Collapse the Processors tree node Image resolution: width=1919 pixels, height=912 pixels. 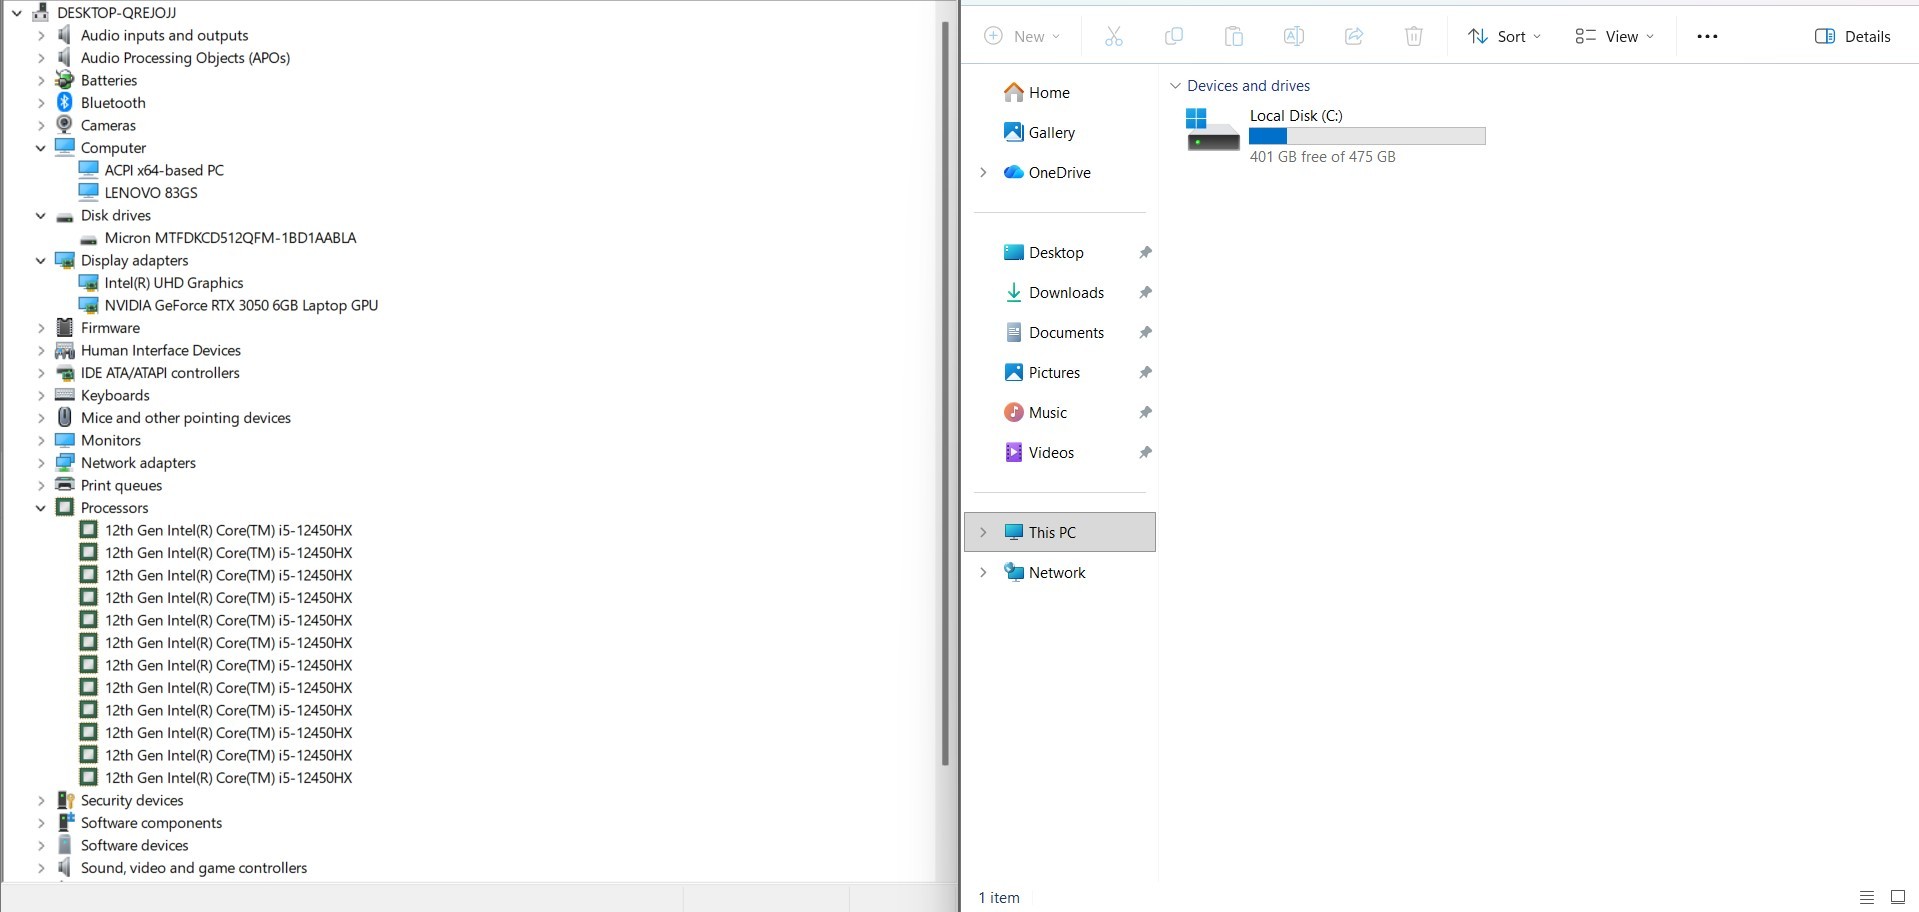point(41,508)
